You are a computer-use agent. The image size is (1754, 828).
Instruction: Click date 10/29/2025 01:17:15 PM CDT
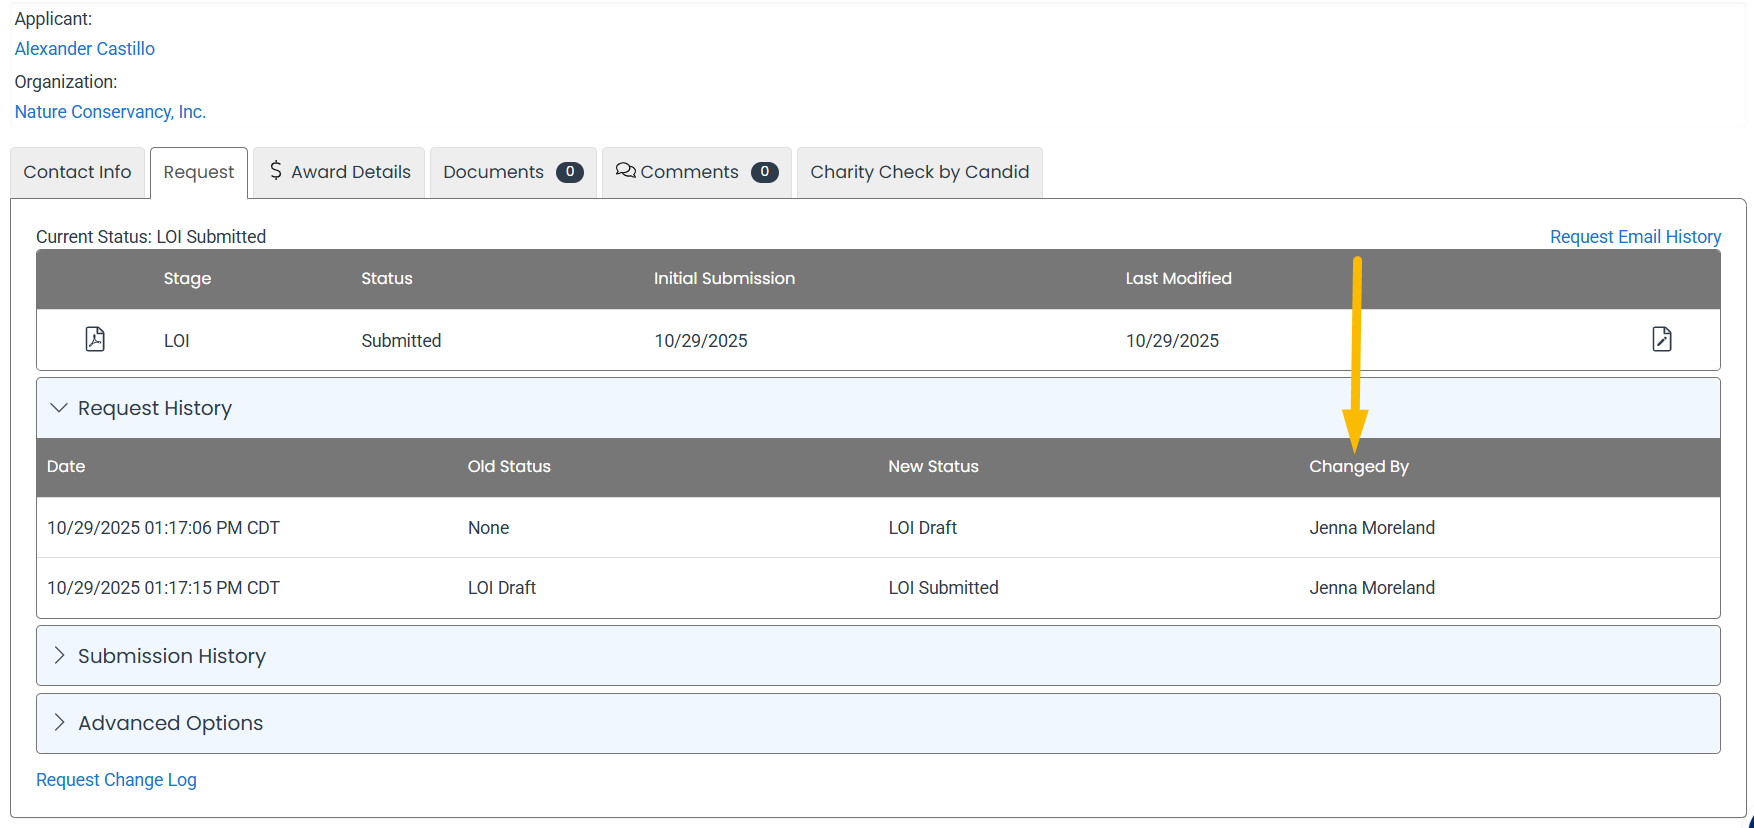pyautogui.click(x=163, y=587)
